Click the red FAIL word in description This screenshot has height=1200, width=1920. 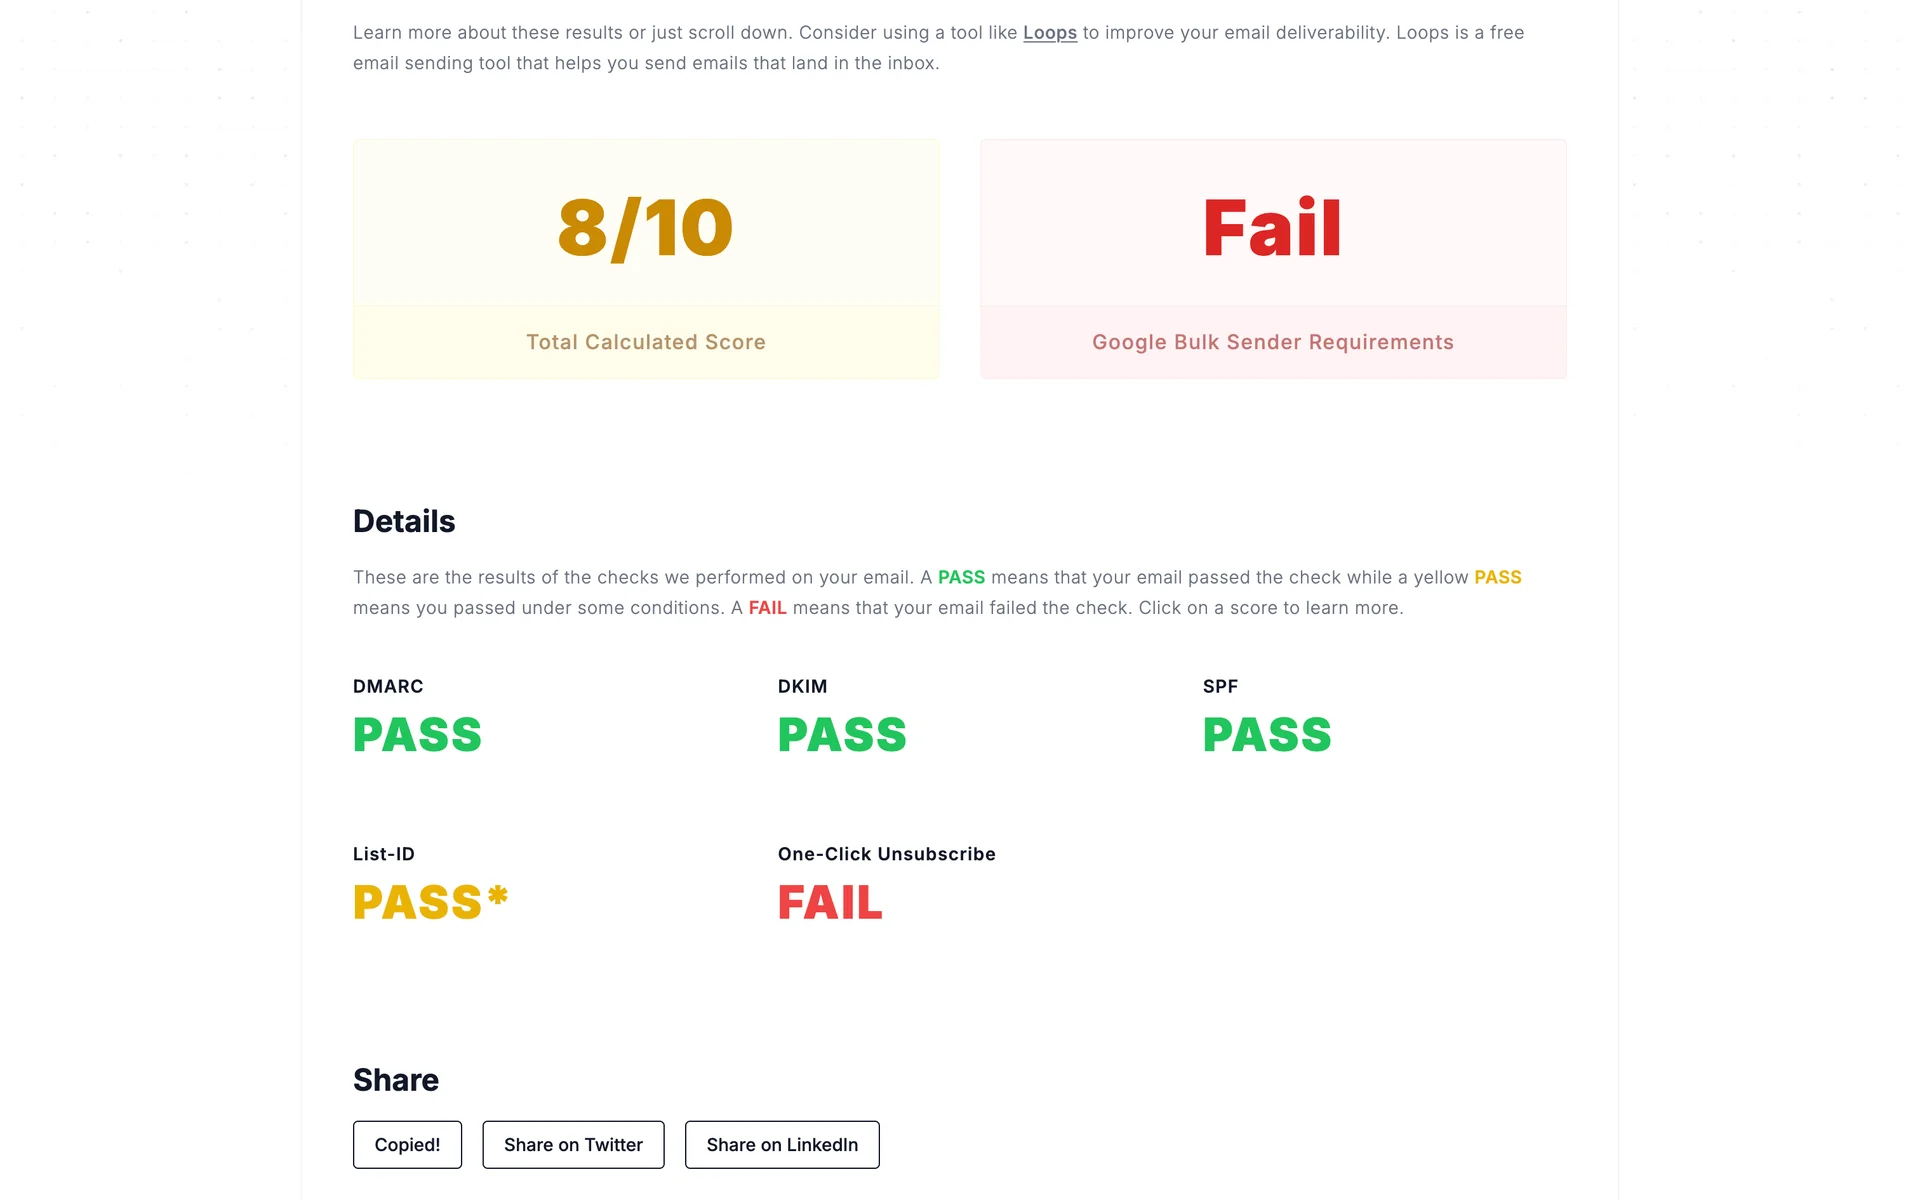[x=767, y=608]
